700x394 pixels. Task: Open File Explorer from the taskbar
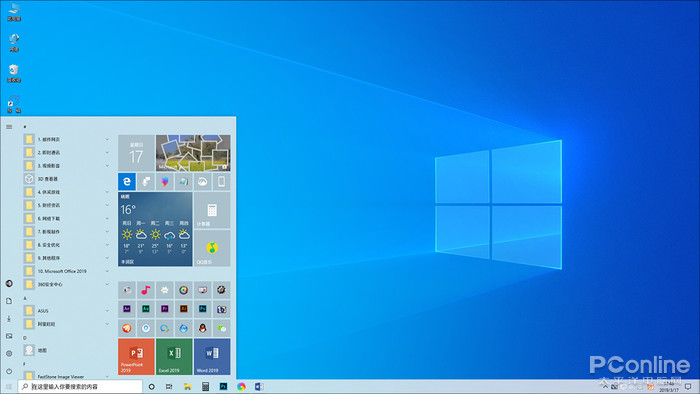coord(188,386)
